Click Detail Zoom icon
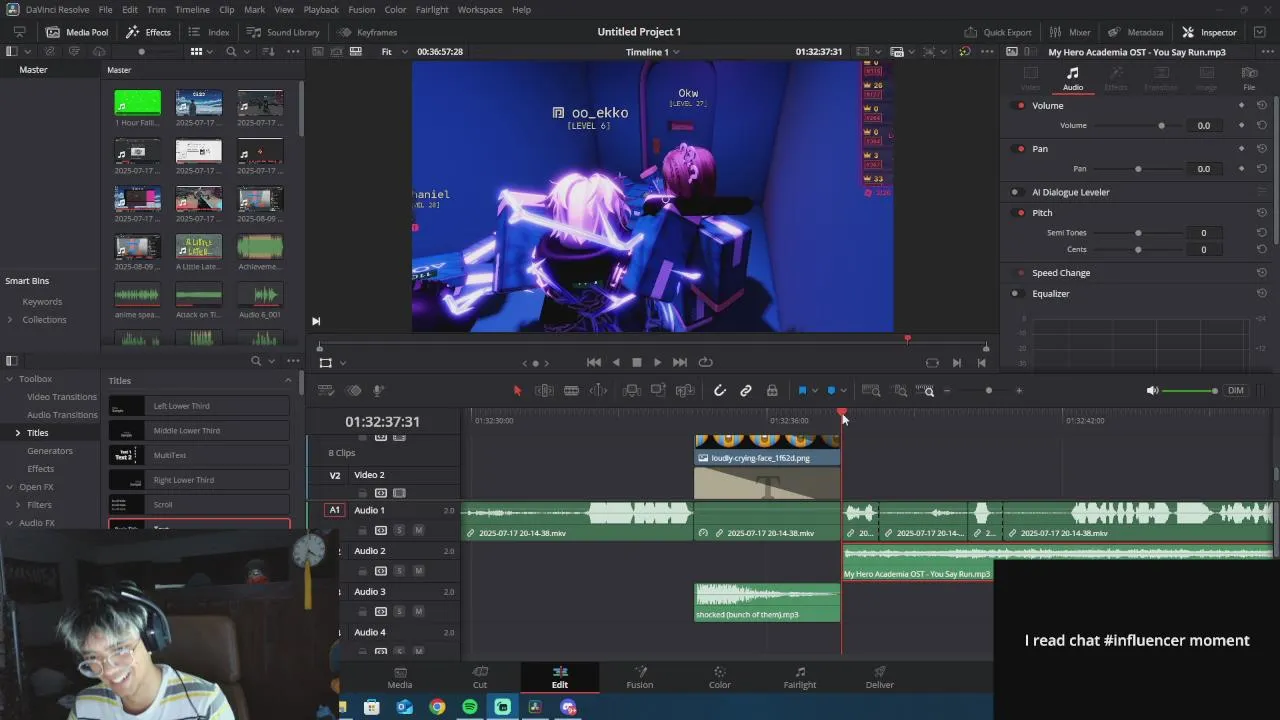The height and width of the screenshot is (720, 1280). (x=900, y=391)
